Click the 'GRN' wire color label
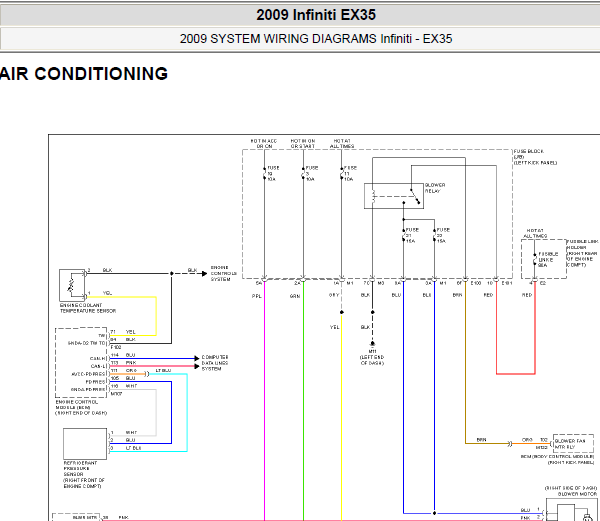The image size is (600, 521). click(295, 296)
